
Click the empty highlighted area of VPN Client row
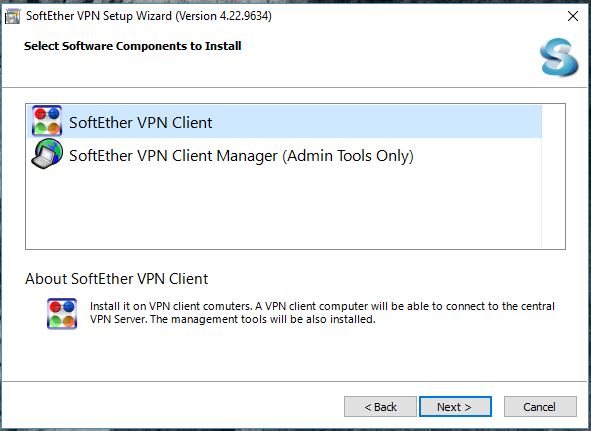(x=377, y=121)
